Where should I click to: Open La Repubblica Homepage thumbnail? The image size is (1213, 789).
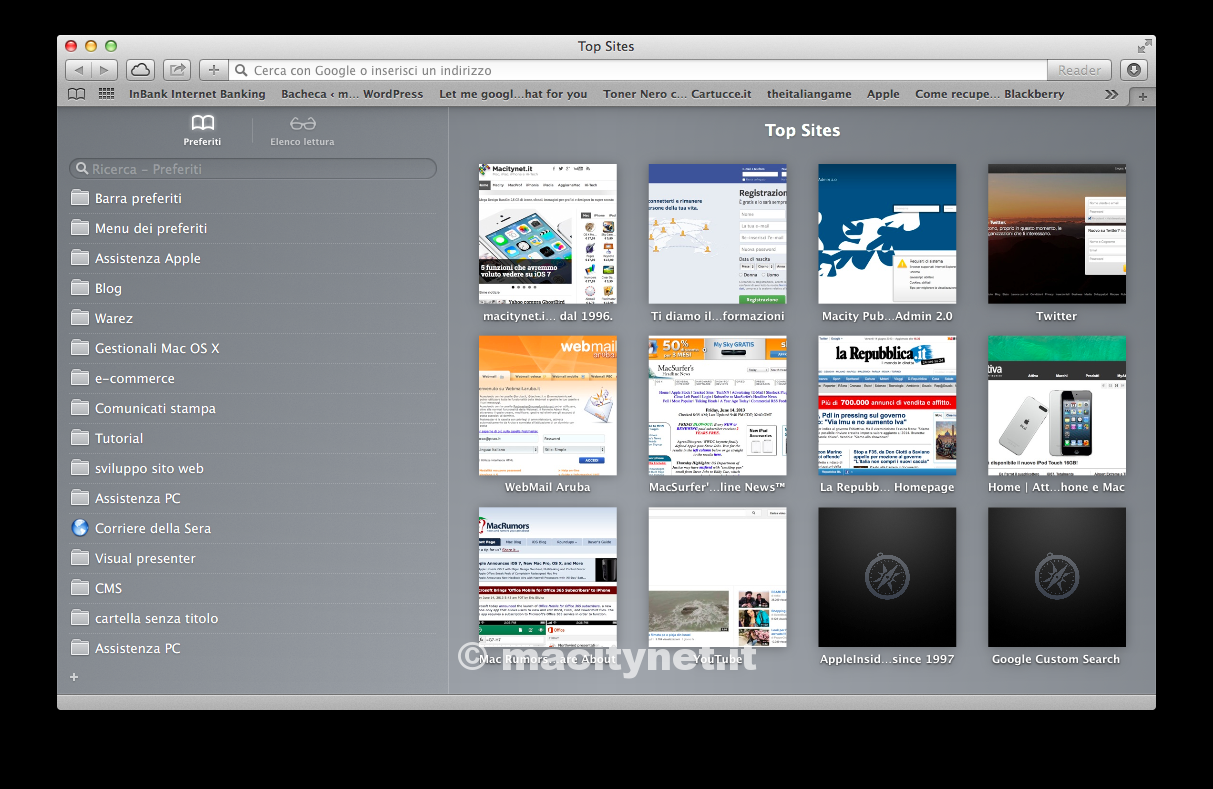tap(887, 405)
